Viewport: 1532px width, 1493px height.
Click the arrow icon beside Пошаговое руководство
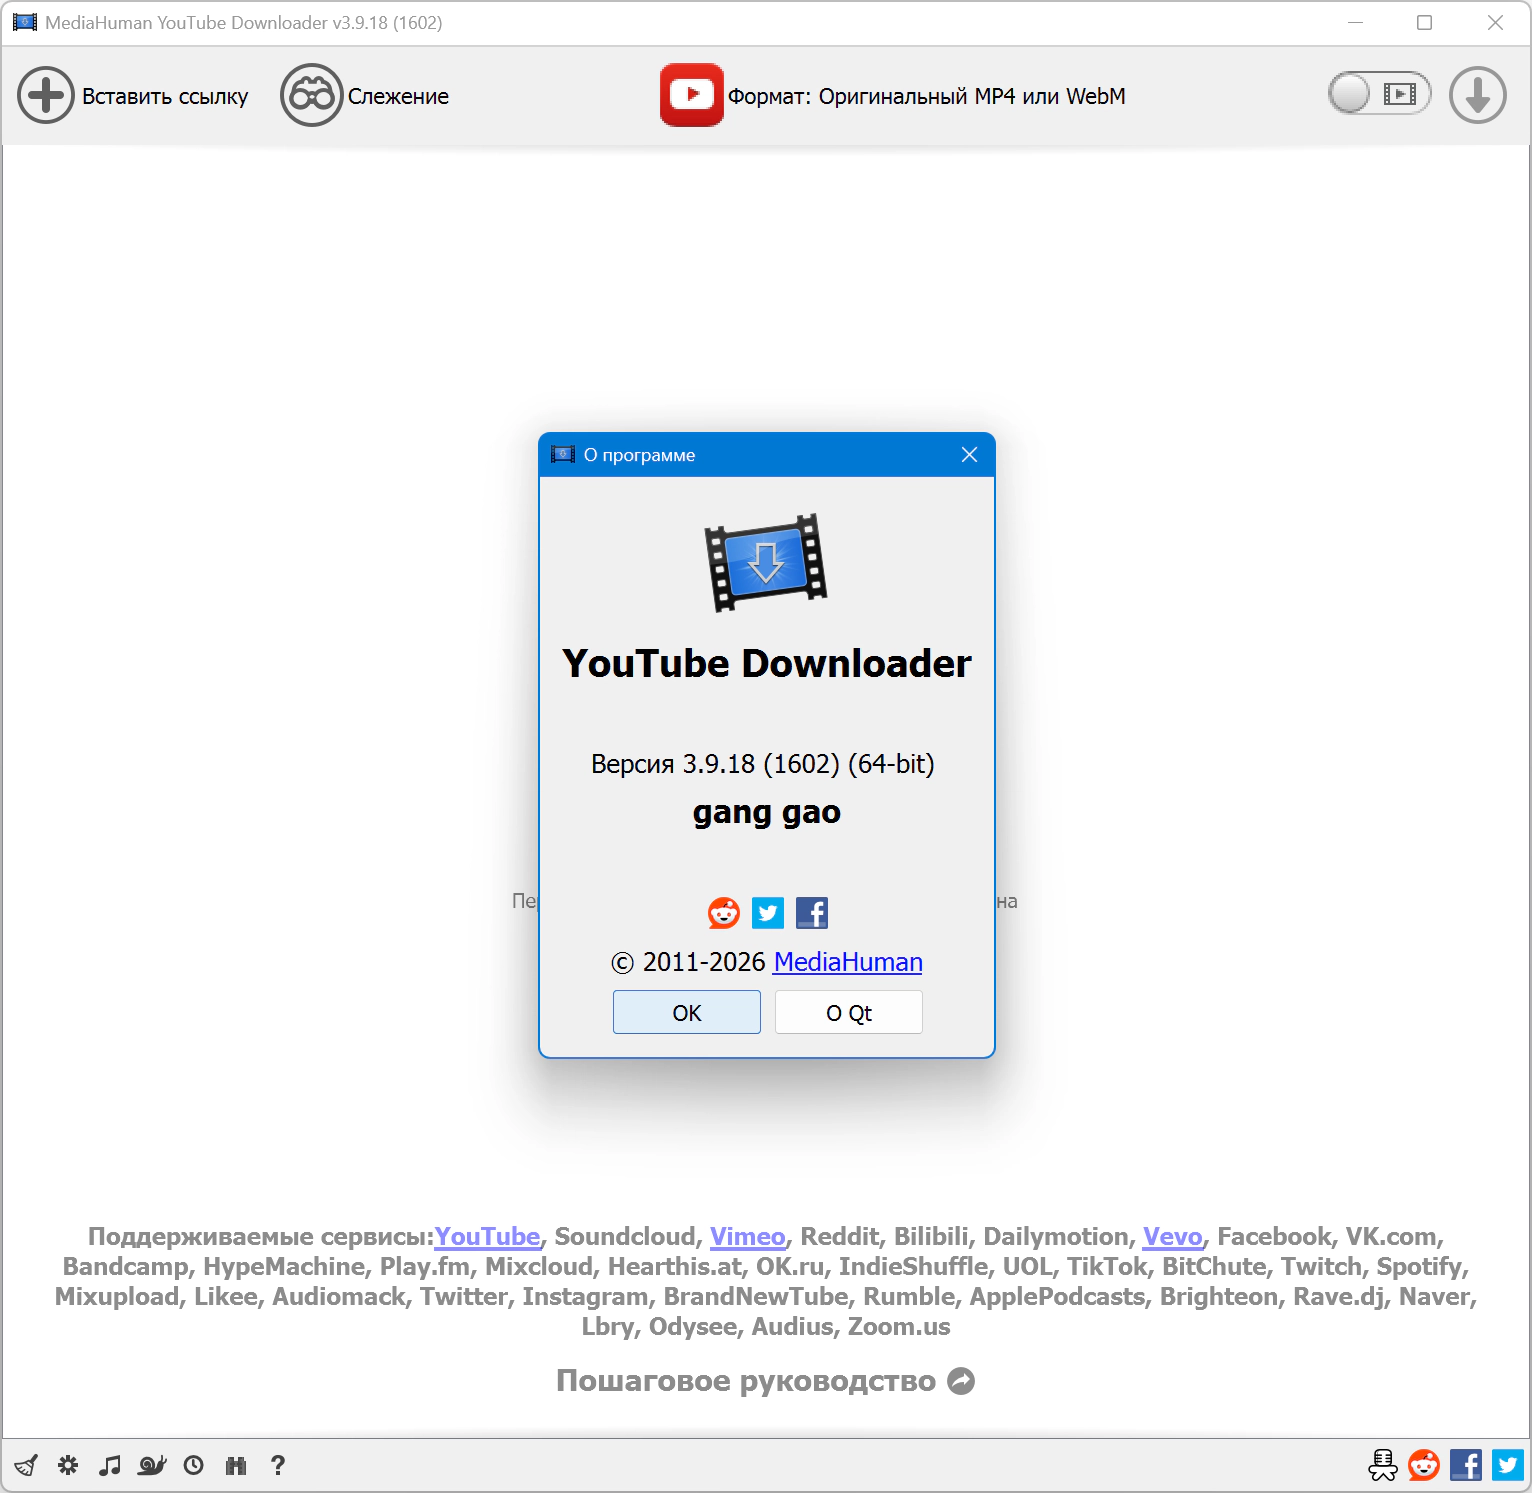tap(961, 1381)
